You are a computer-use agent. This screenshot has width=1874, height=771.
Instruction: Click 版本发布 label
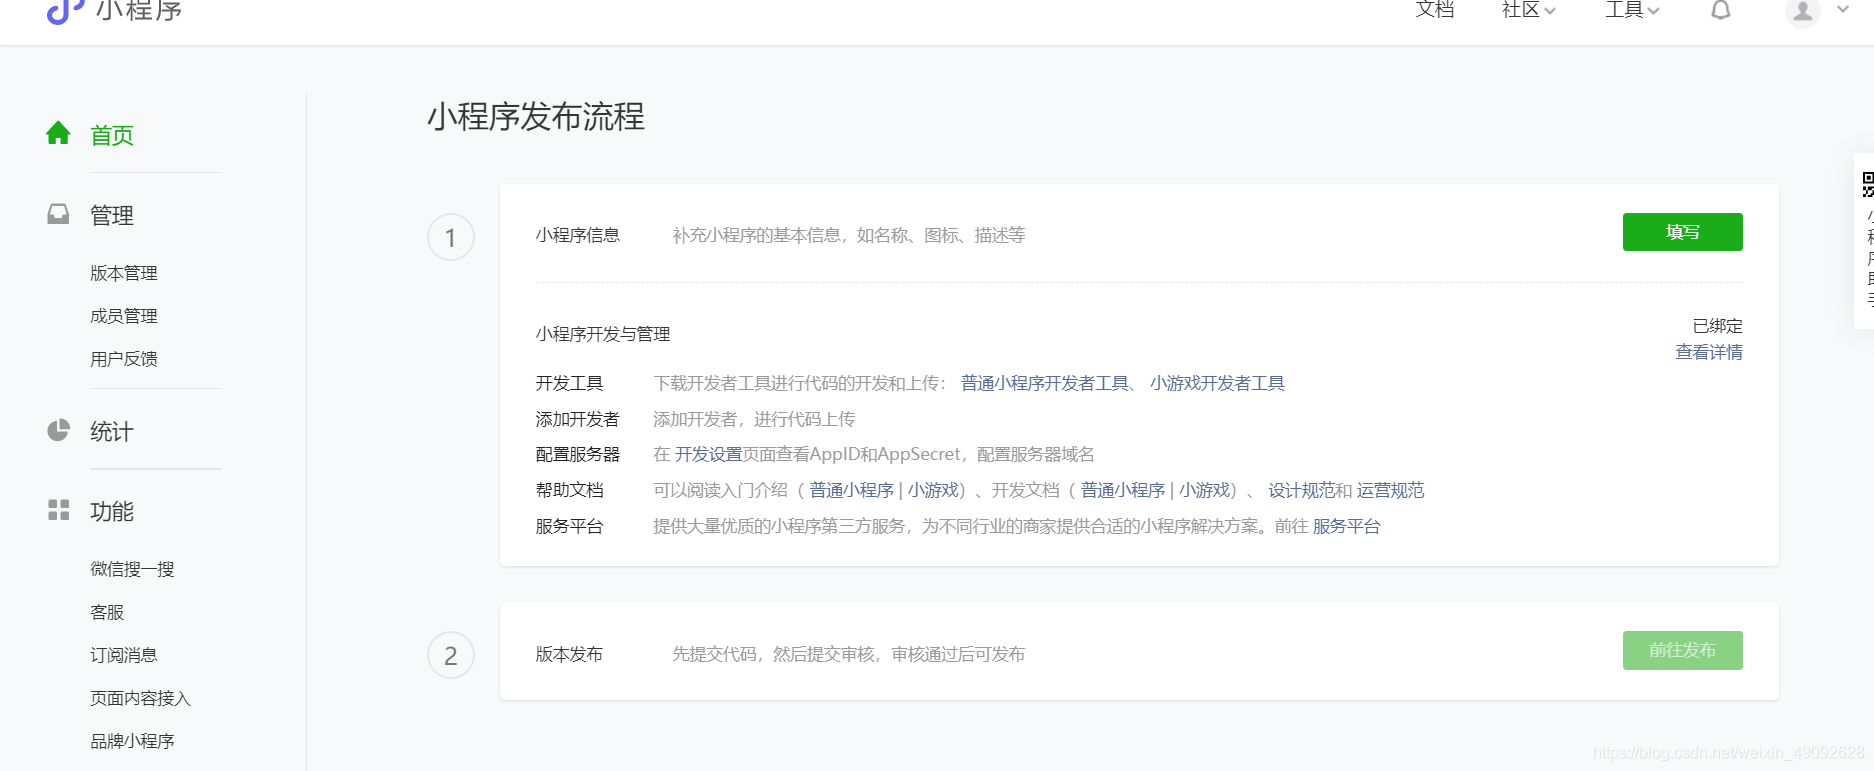coord(569,654)
